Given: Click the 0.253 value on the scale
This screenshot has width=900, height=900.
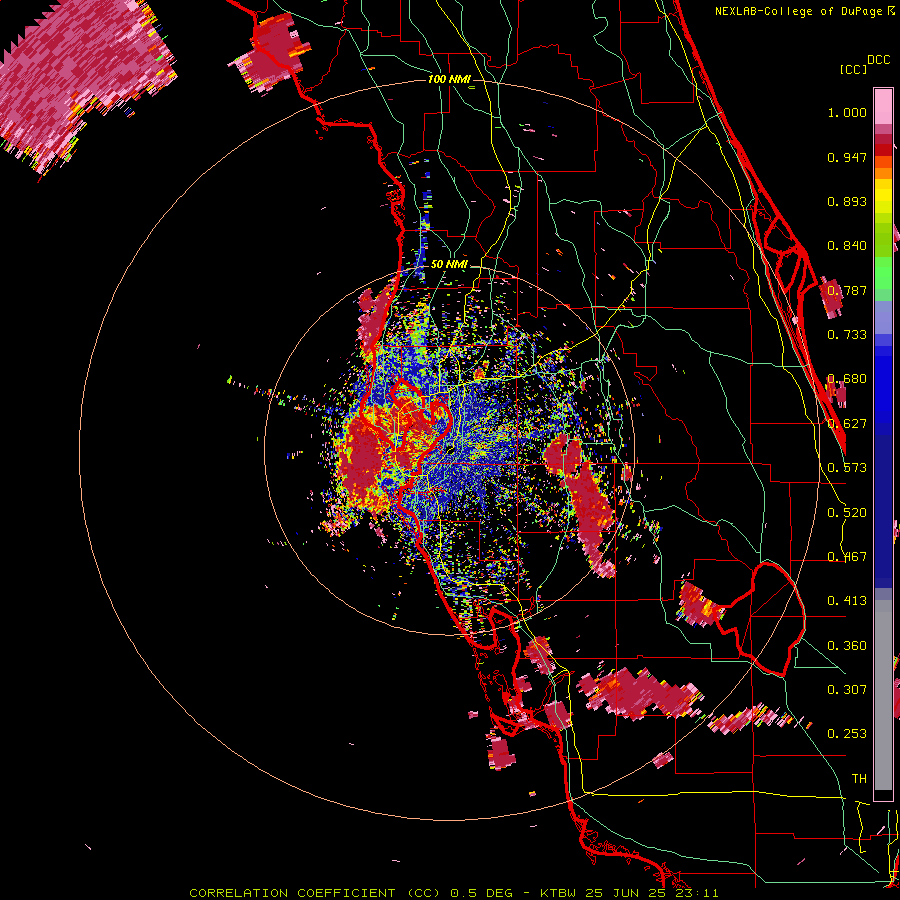Looking at the screenshot, I should (x=847, y=734).
